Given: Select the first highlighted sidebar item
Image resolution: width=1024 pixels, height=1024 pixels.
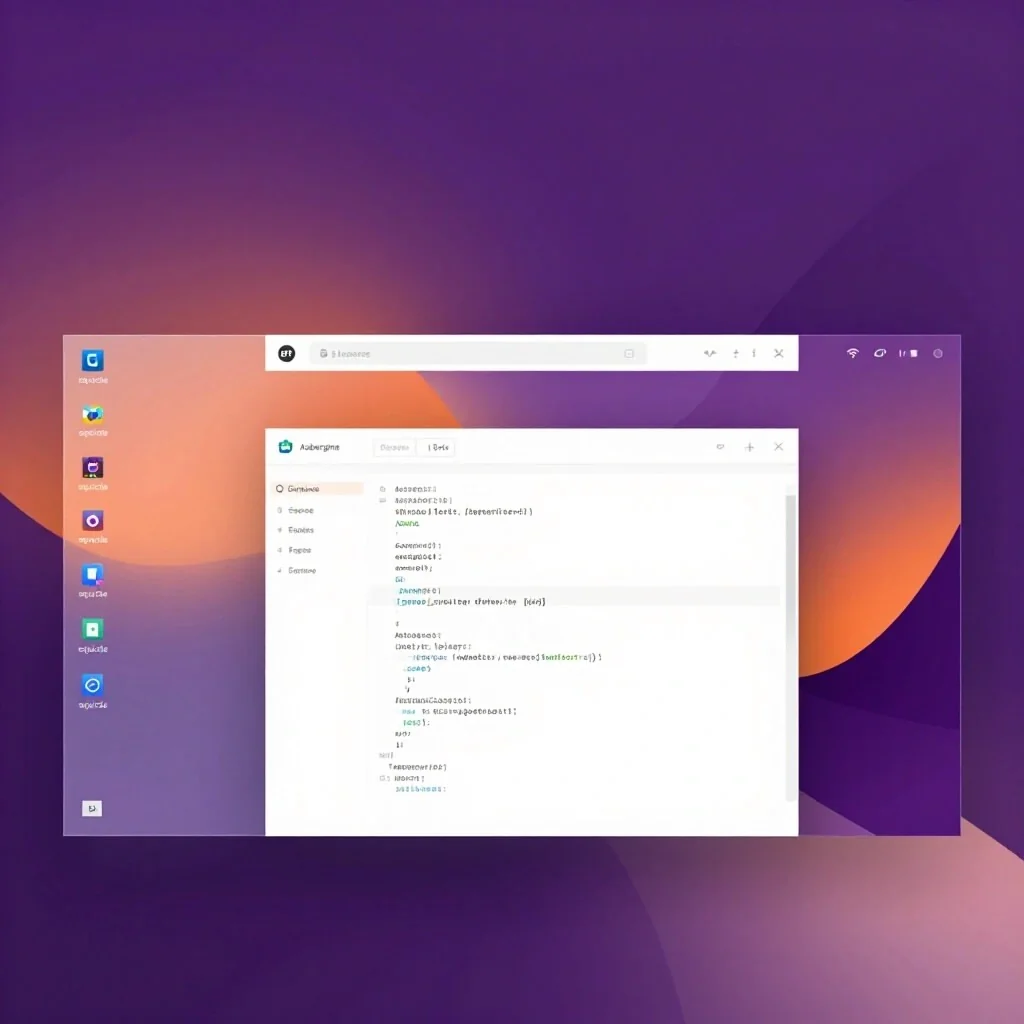Looking at the screenshot, I should (x=317, y=489).
